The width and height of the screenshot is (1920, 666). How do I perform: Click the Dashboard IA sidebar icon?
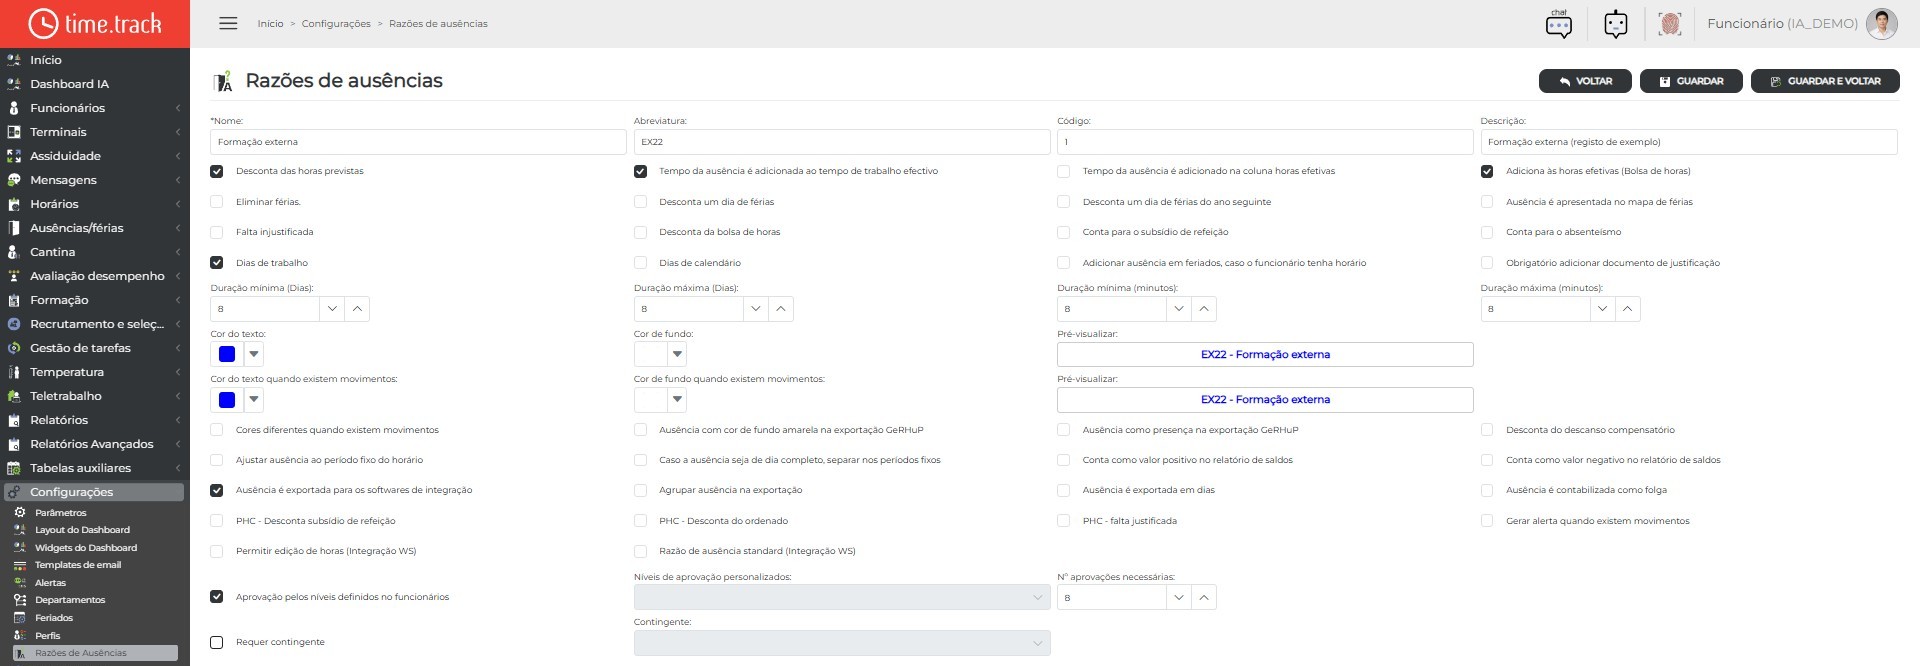tap(14, 84)
